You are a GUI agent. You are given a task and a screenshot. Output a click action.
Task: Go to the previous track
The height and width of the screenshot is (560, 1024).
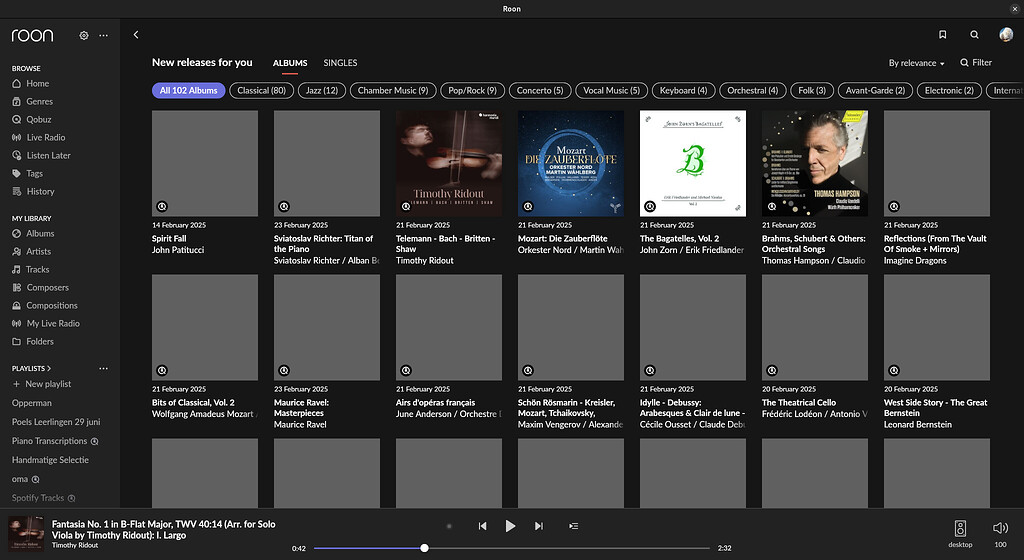click(482, 526)
